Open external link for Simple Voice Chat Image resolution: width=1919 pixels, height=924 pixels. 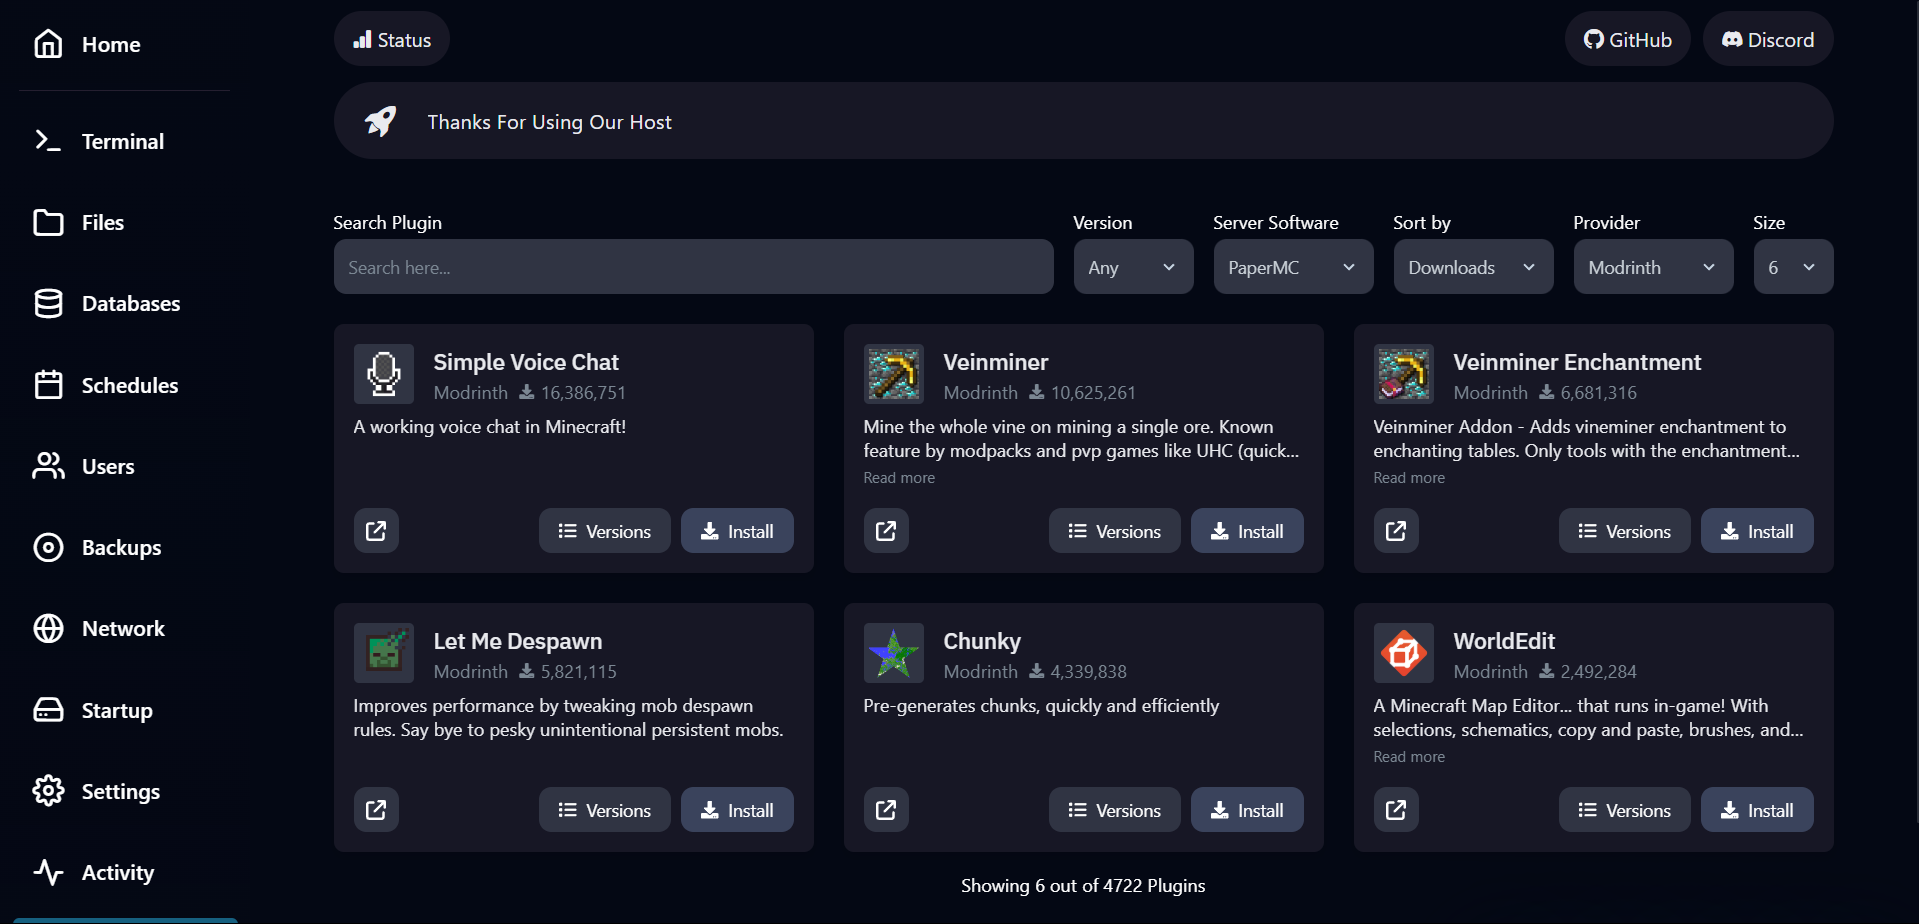pyautogui.click(x=376, y=531)
